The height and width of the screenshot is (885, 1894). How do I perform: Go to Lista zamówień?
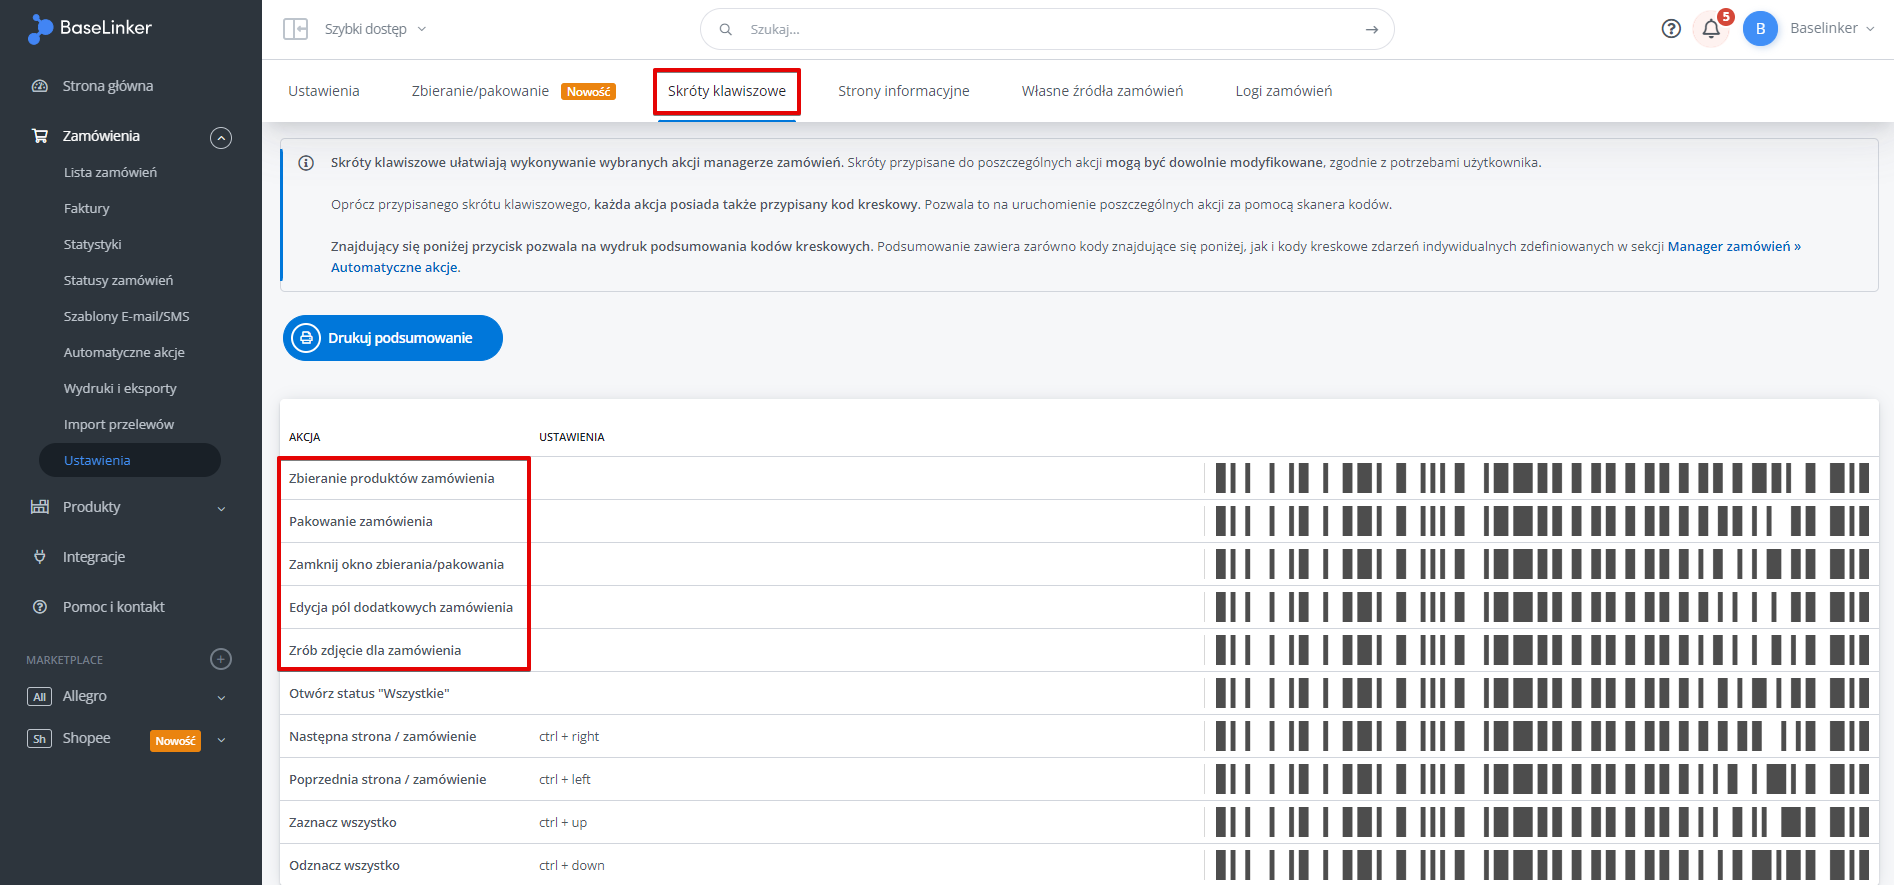click(110, 173)
